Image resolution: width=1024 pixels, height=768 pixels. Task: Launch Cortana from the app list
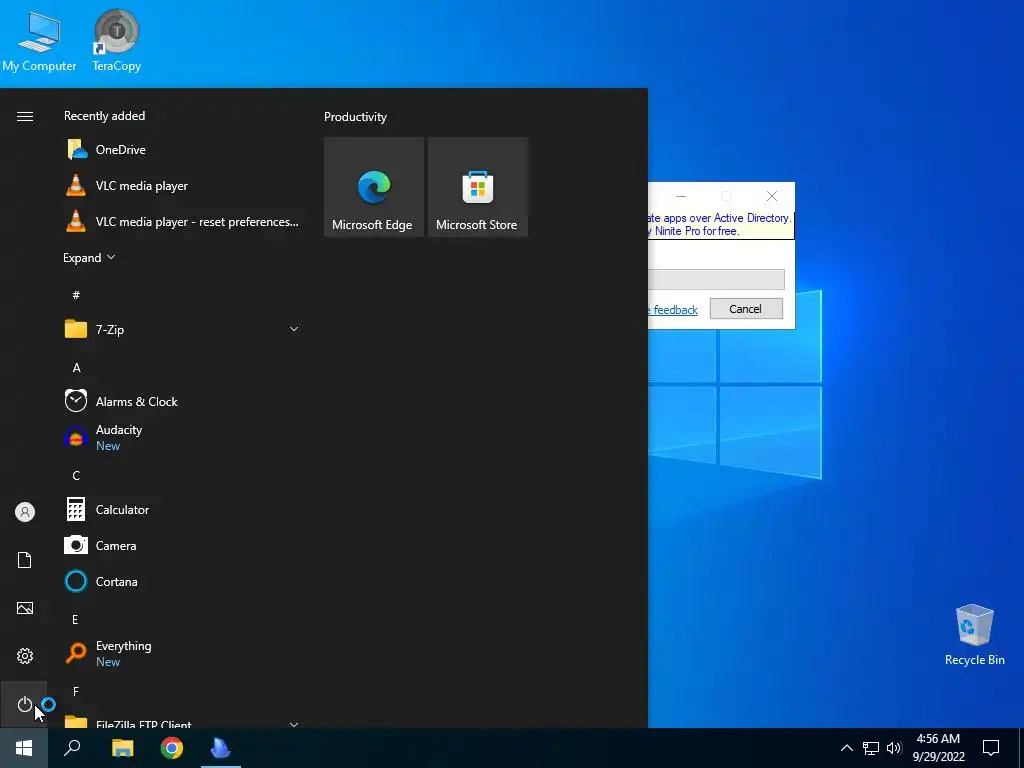182,581
